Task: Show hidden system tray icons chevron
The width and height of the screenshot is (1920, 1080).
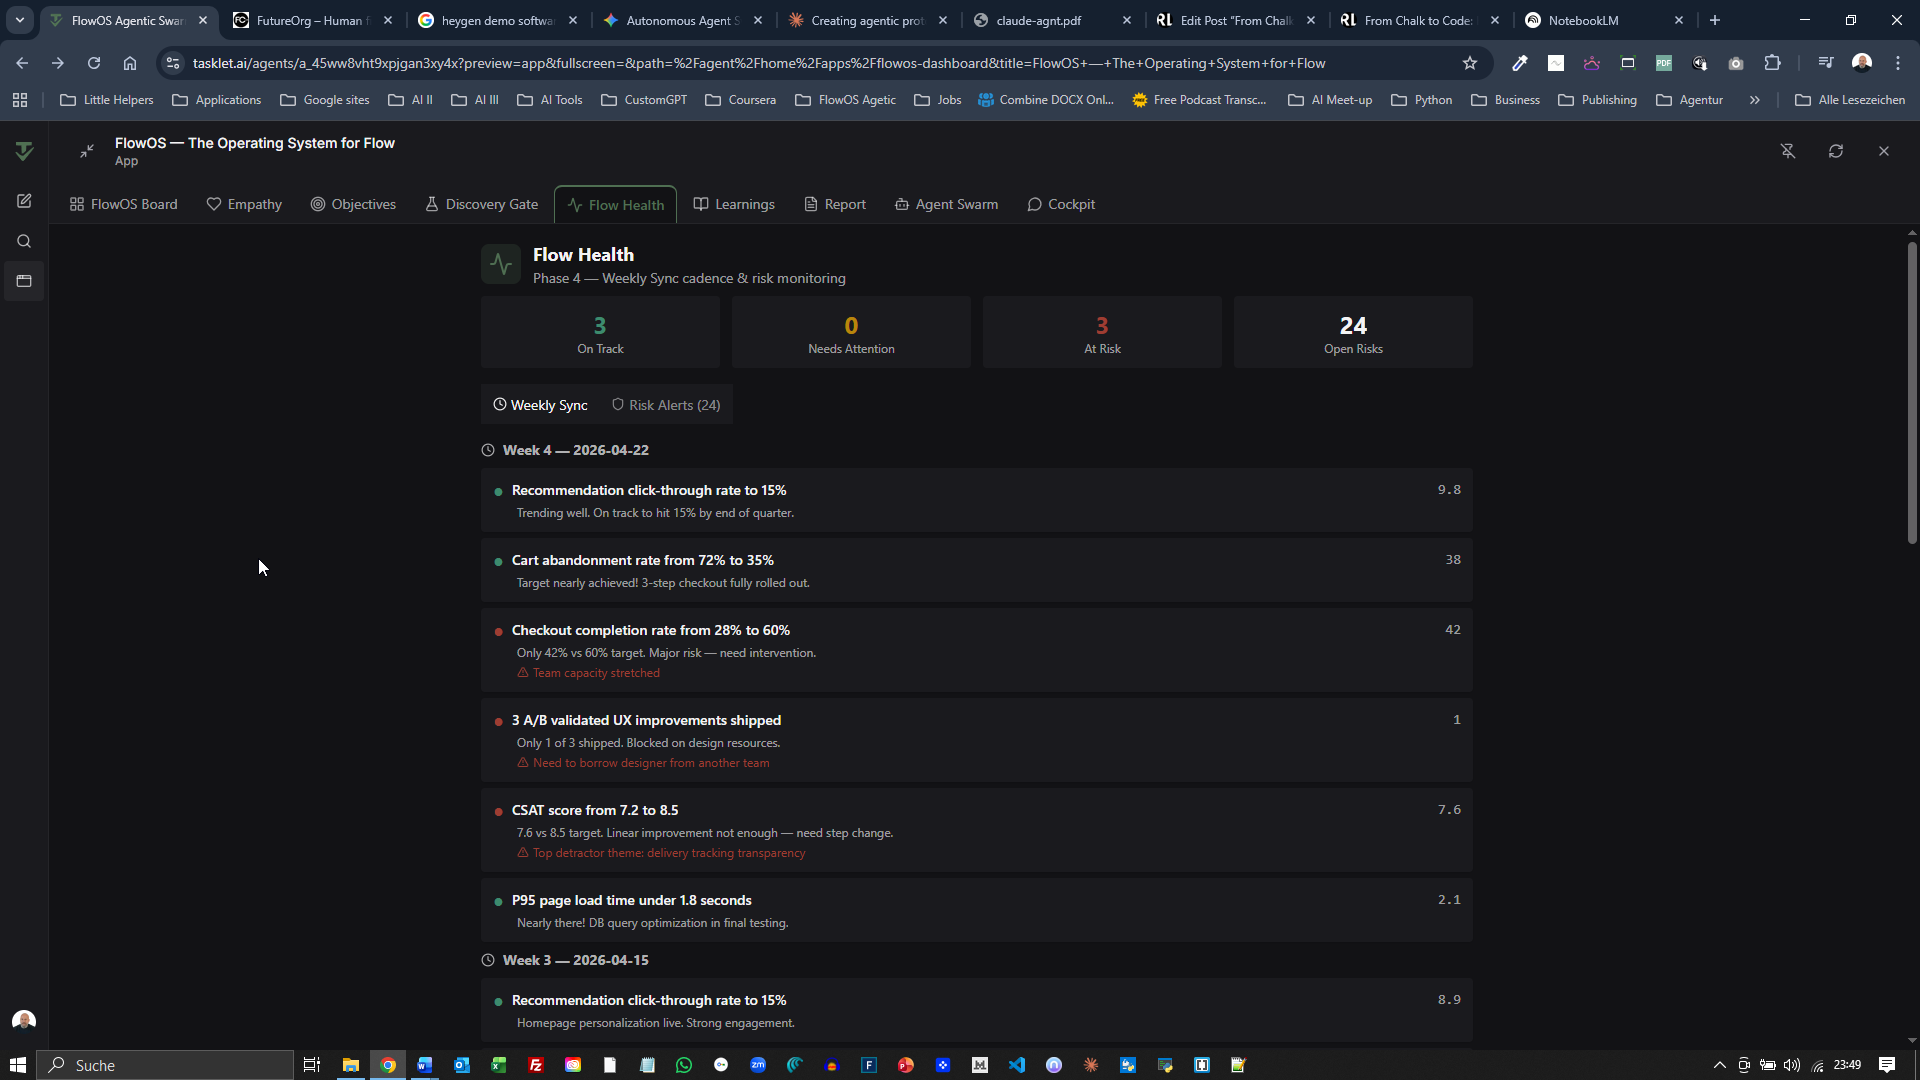Action: click(x=1720, y=1065)
